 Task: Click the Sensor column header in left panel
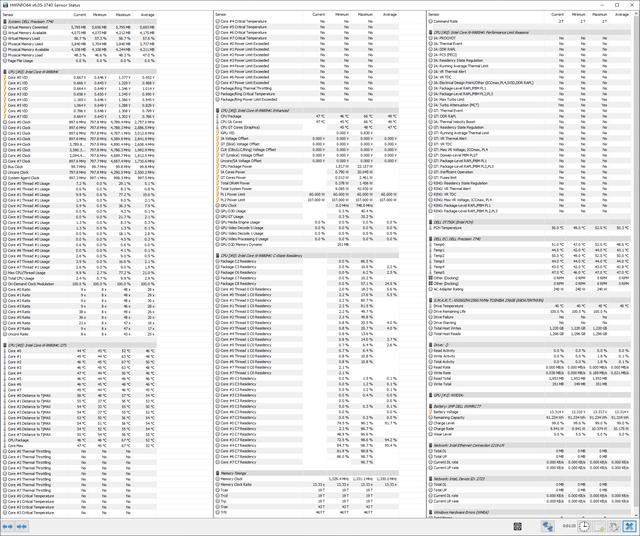8,15
